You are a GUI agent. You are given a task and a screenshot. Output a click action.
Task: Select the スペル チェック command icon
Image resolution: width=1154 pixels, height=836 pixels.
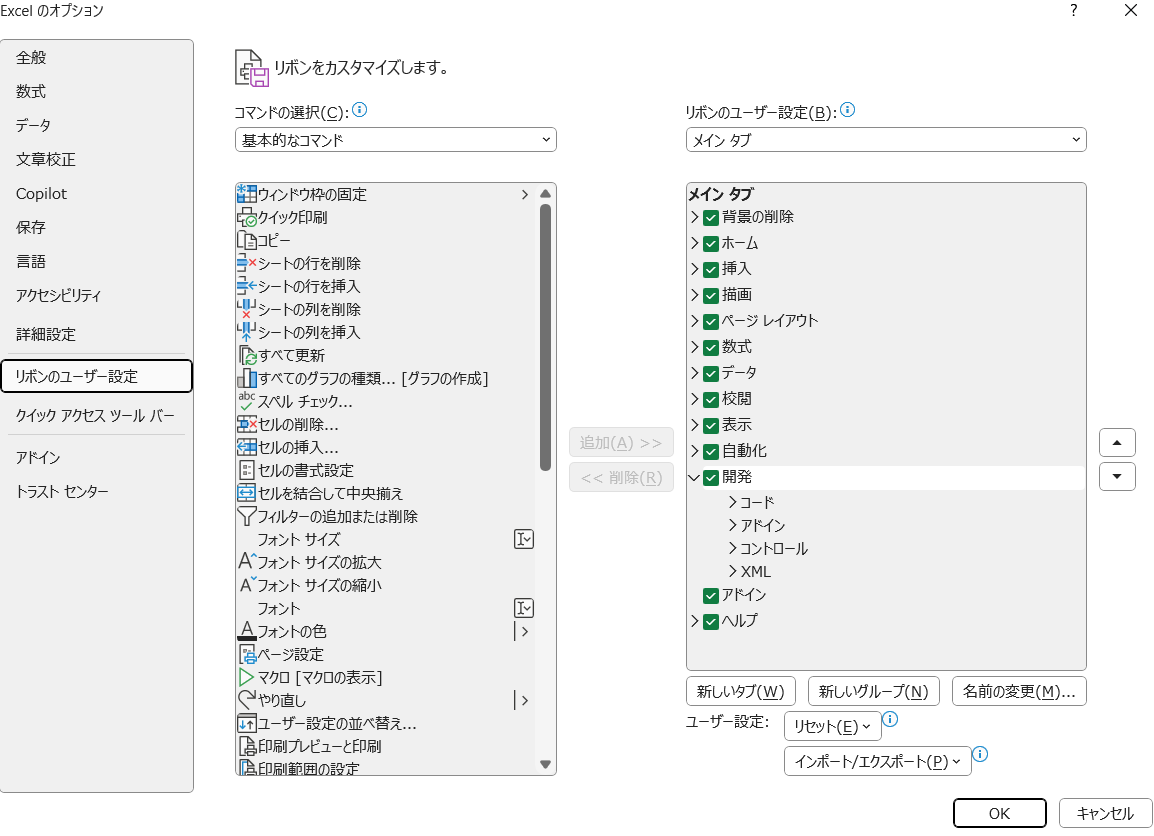pos(246,401)
